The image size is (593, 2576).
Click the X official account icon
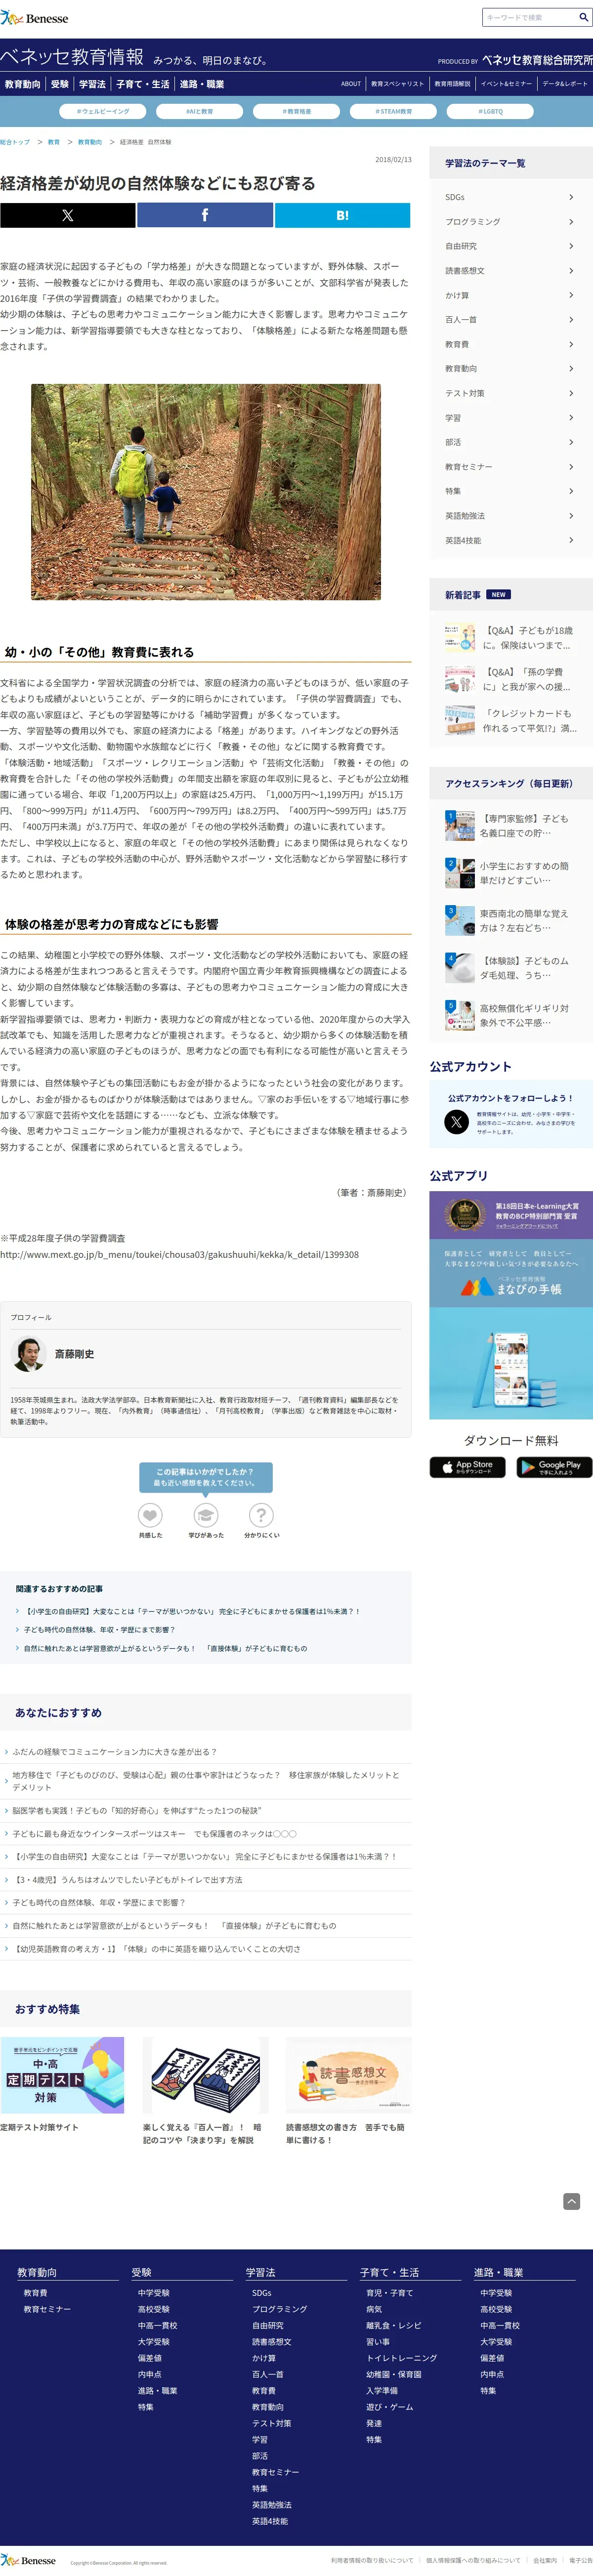pyautogui.click(x=456, y=1121)
